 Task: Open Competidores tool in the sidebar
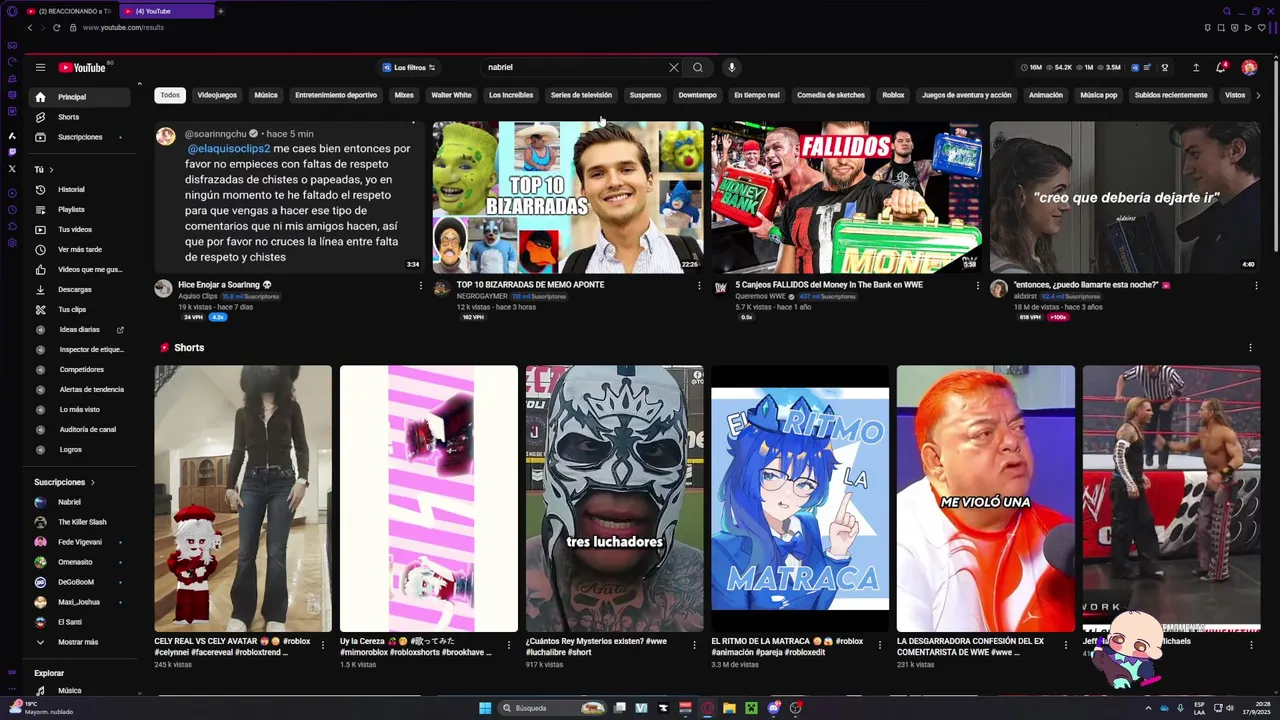(x=81, y=369)
